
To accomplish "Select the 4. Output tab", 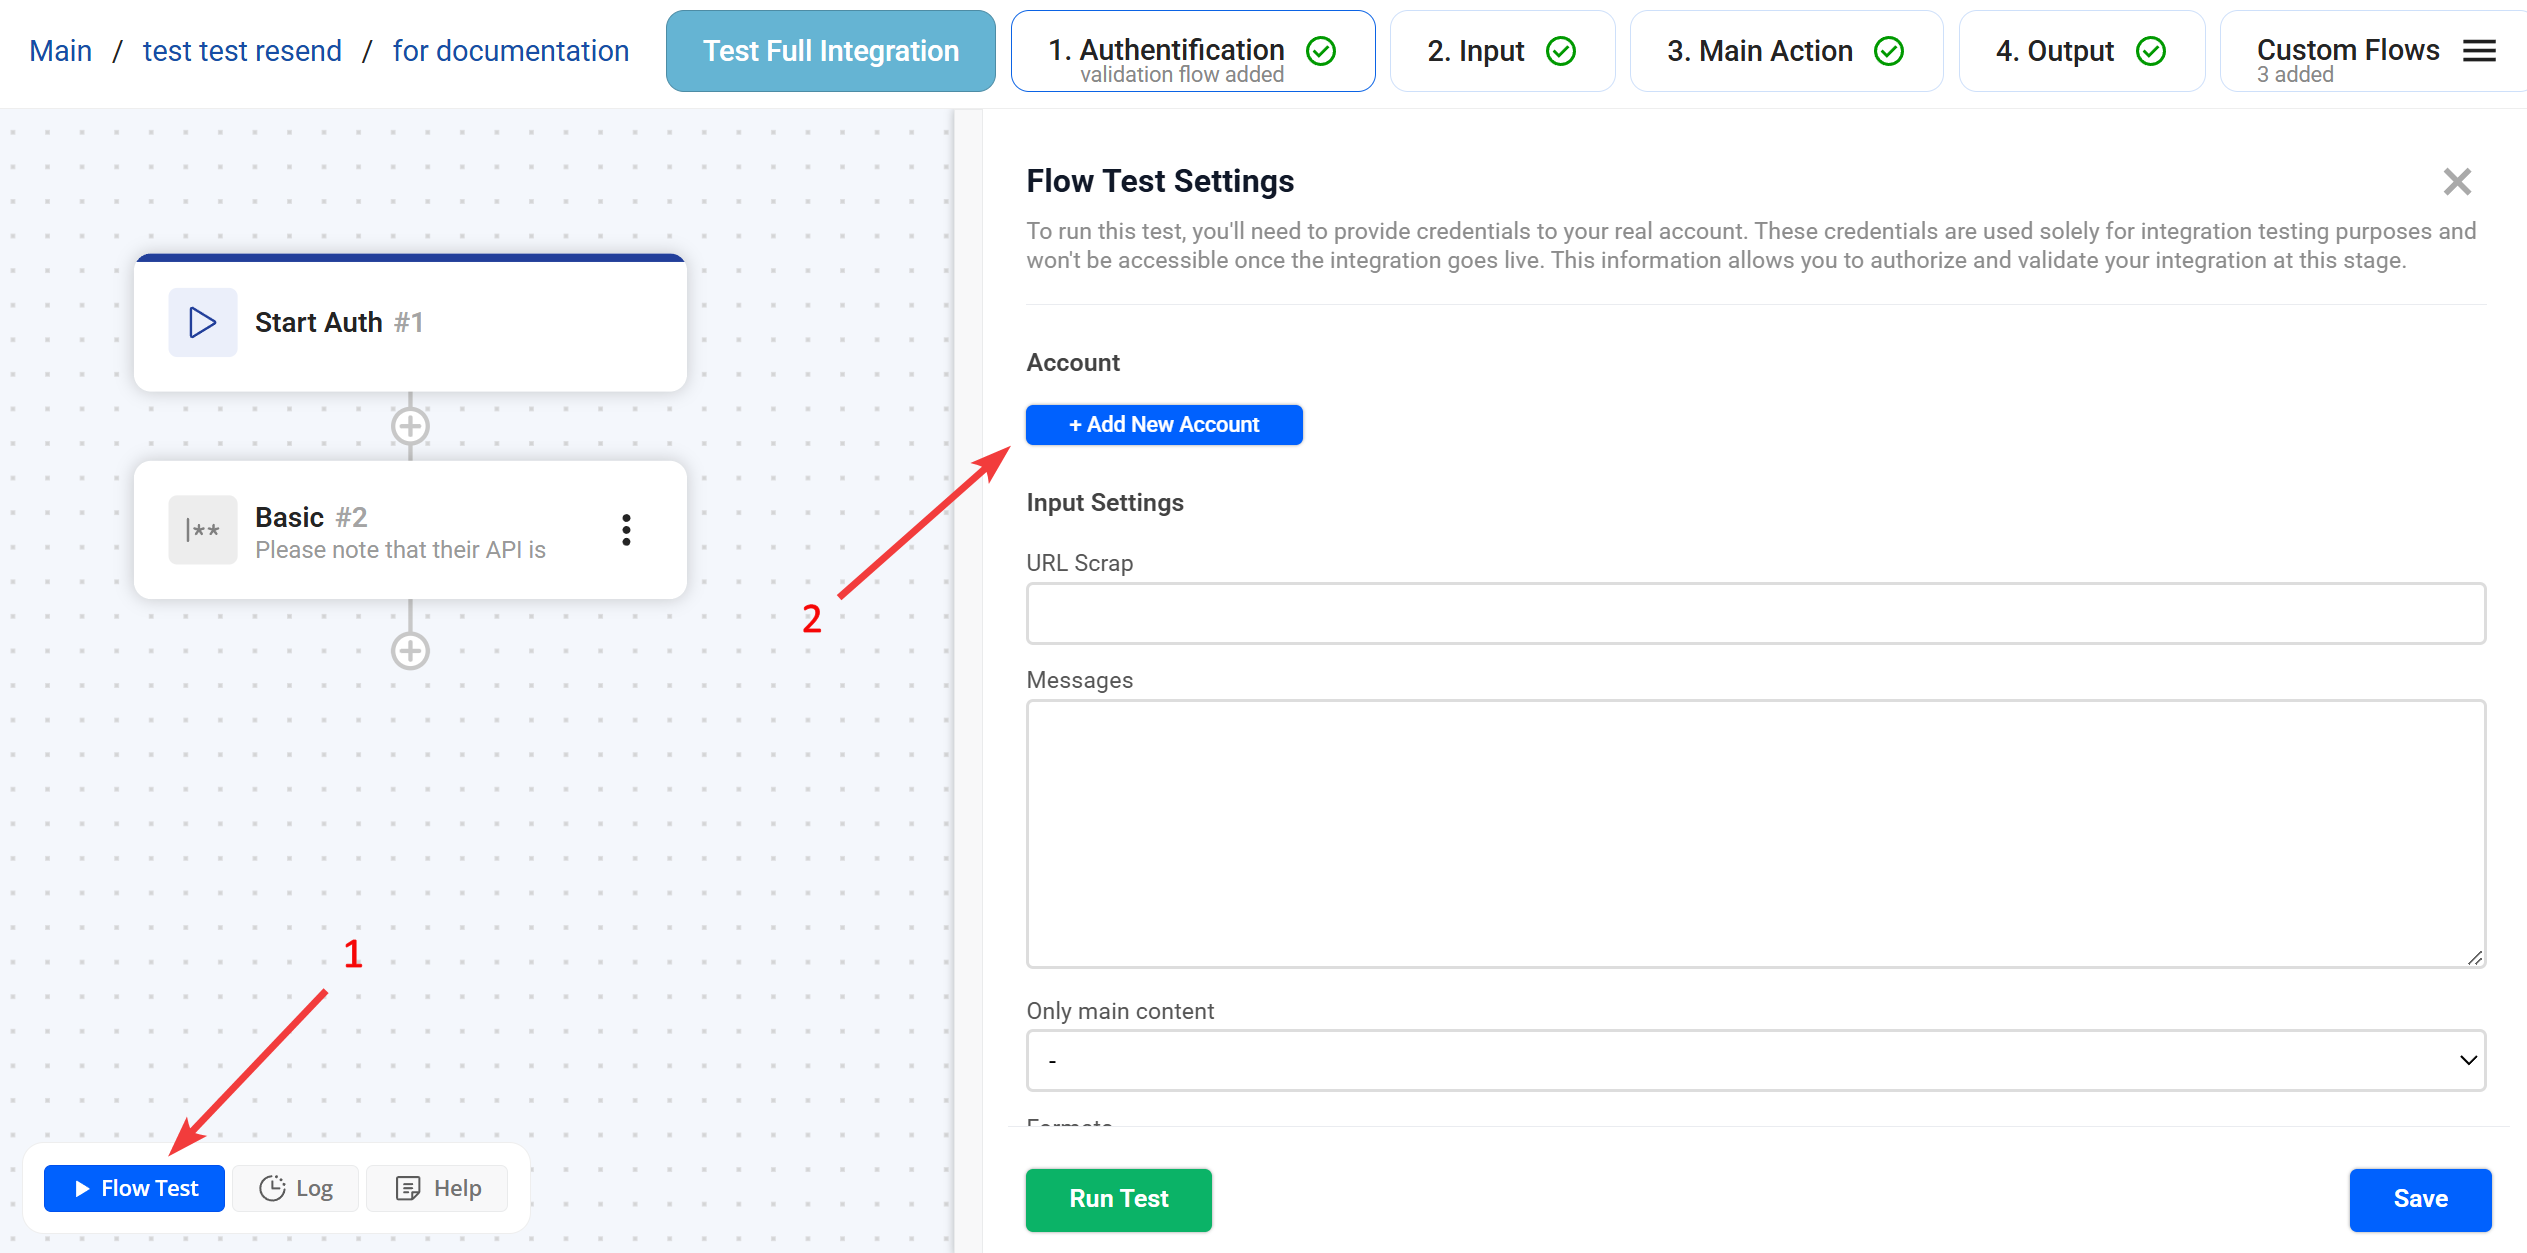I will [x=2080, y=51].
